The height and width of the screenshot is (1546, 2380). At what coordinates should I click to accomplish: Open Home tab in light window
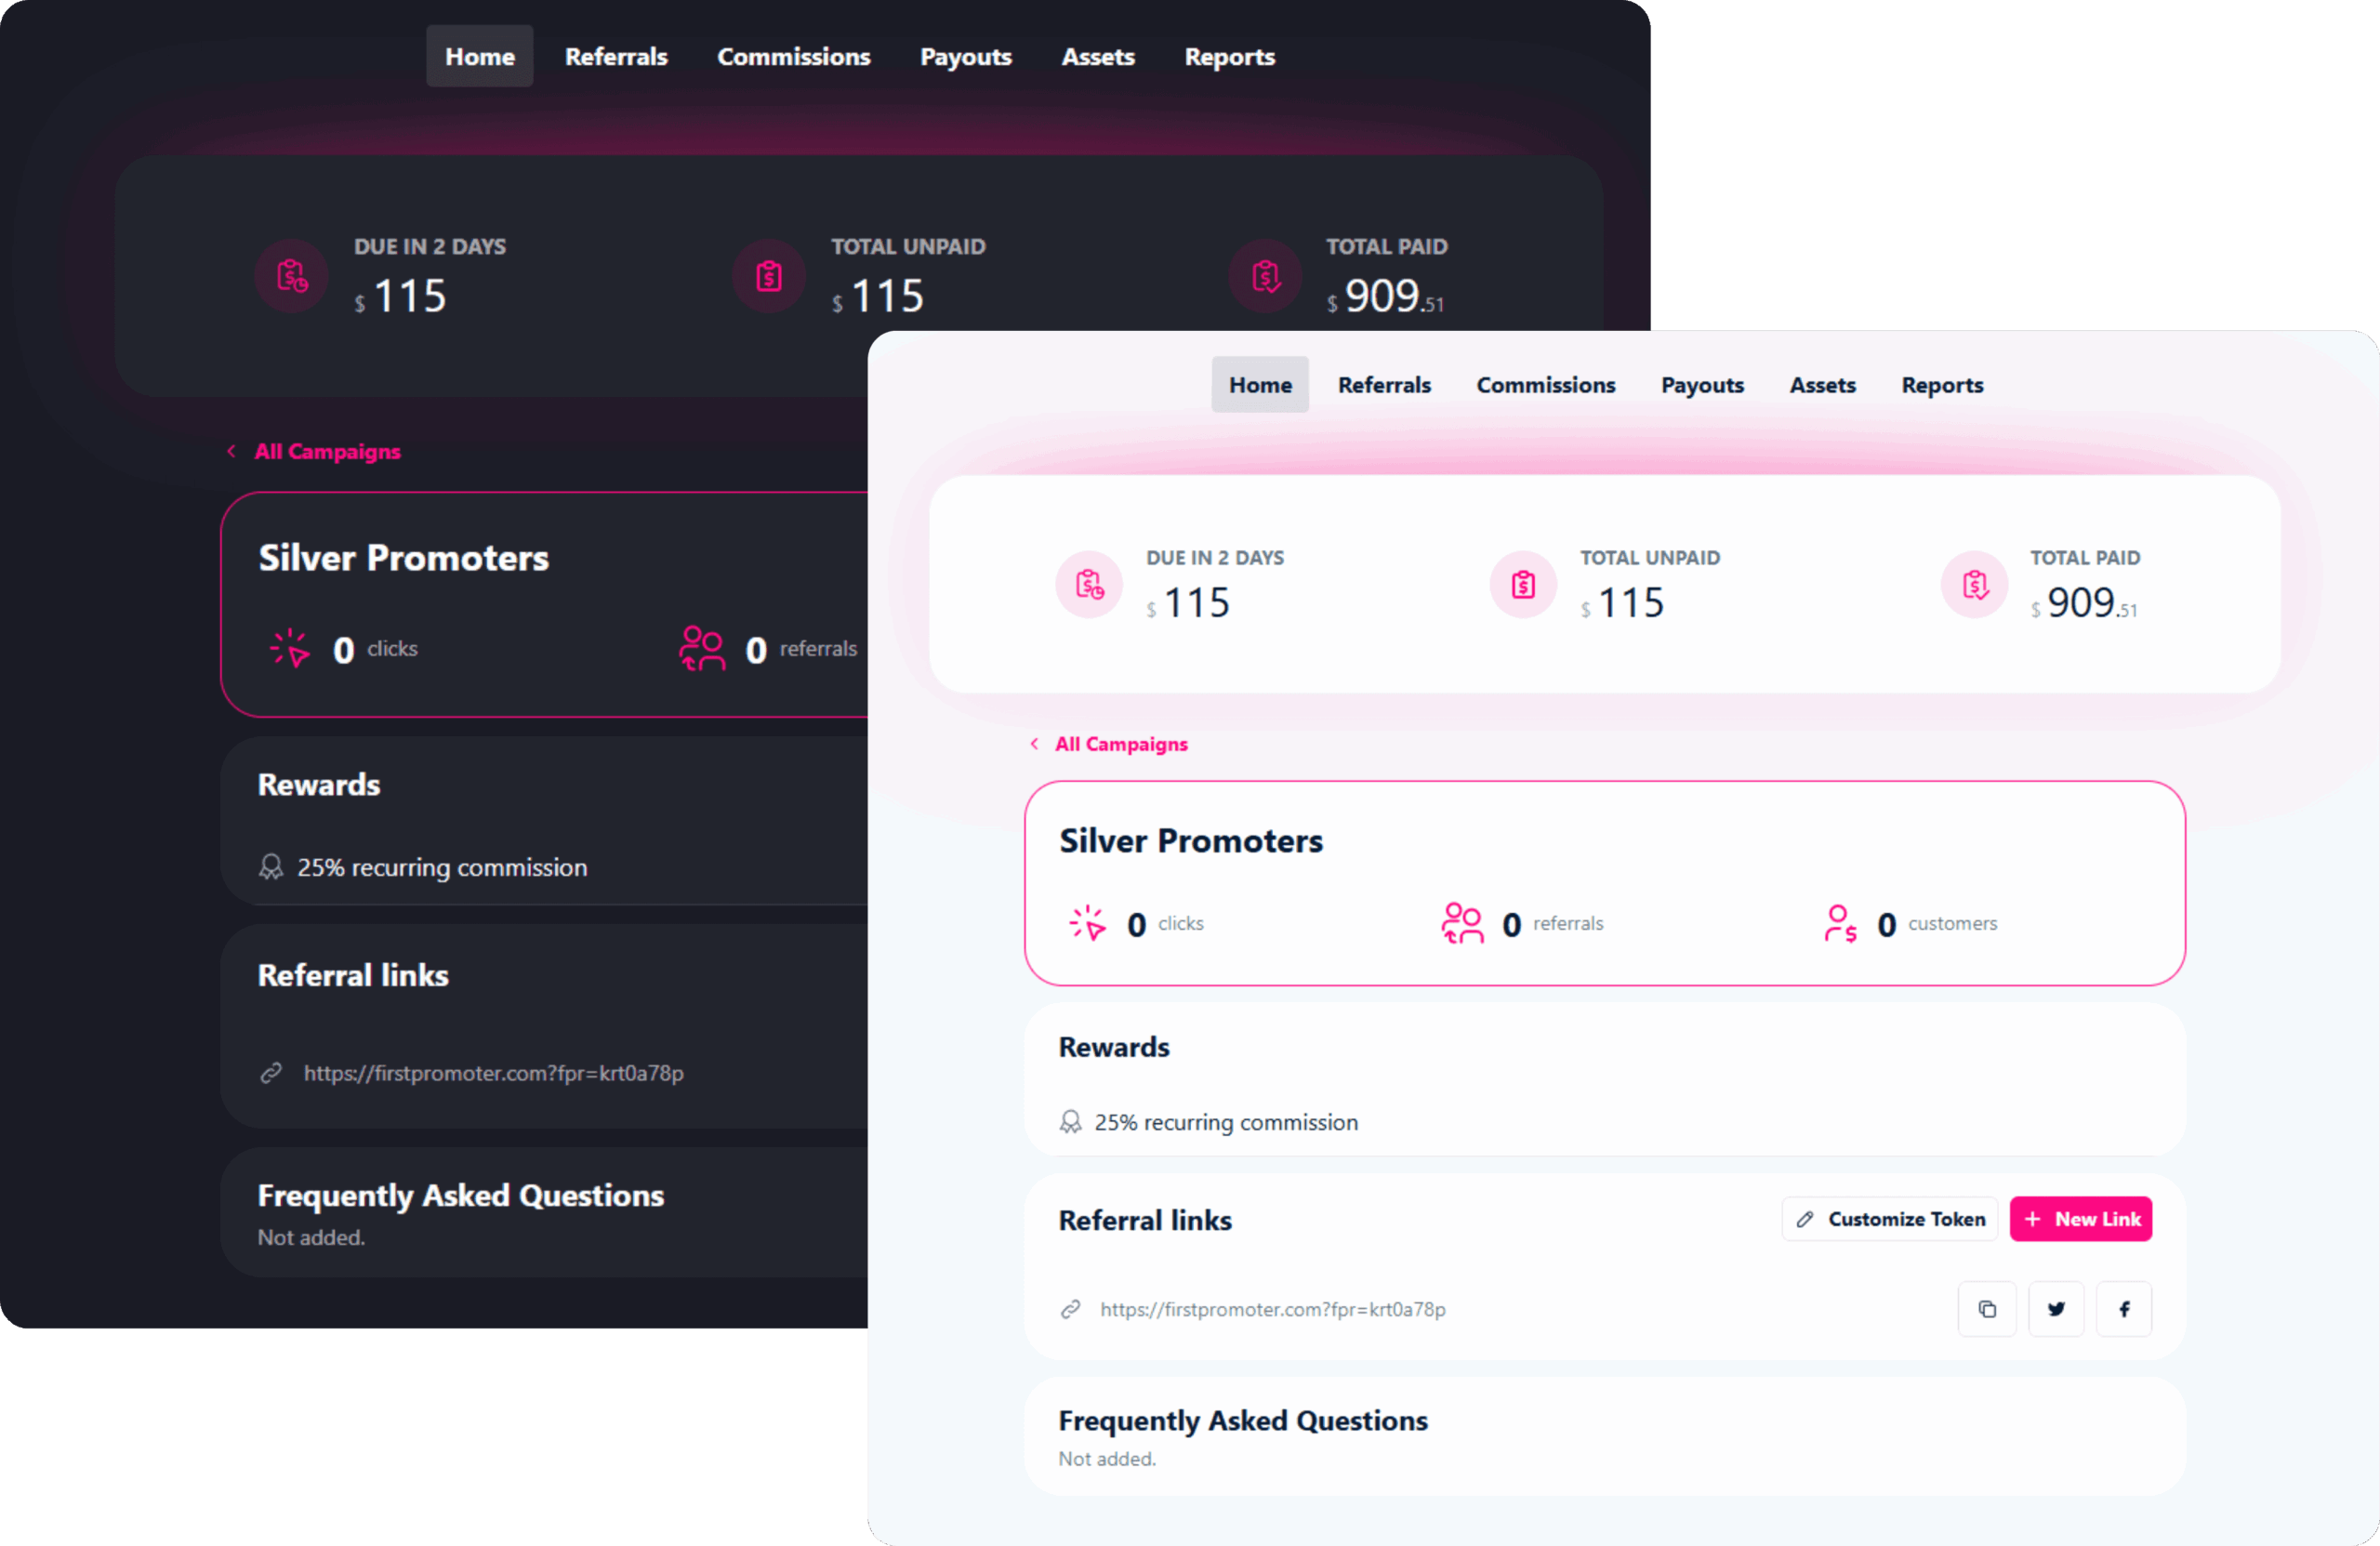tap(1260, 385)
